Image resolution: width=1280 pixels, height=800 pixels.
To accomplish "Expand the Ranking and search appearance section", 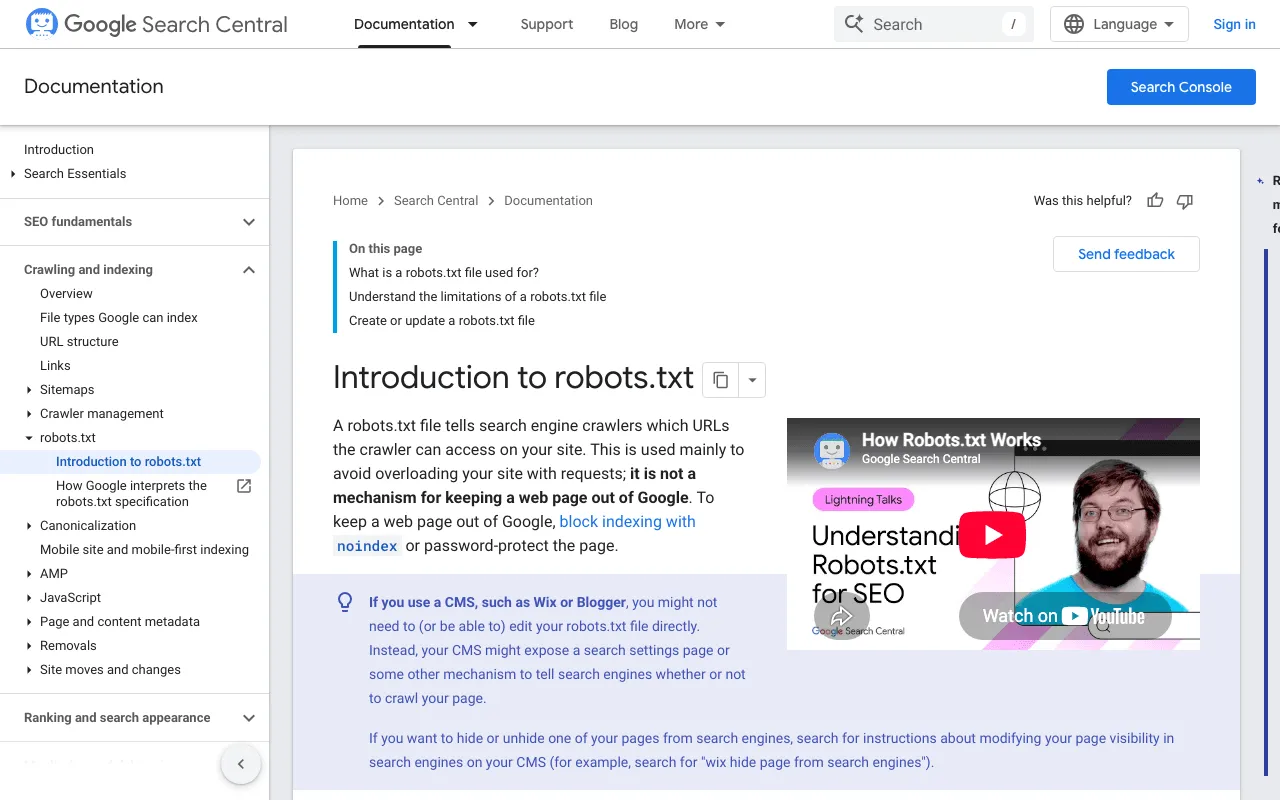I will (249, 718).
